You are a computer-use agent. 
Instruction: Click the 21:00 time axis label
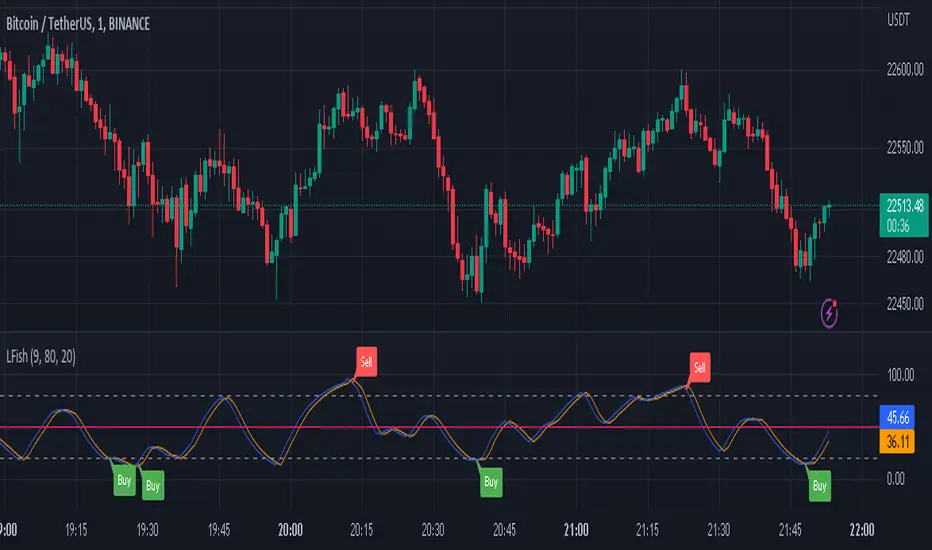[x=576, y=529]
